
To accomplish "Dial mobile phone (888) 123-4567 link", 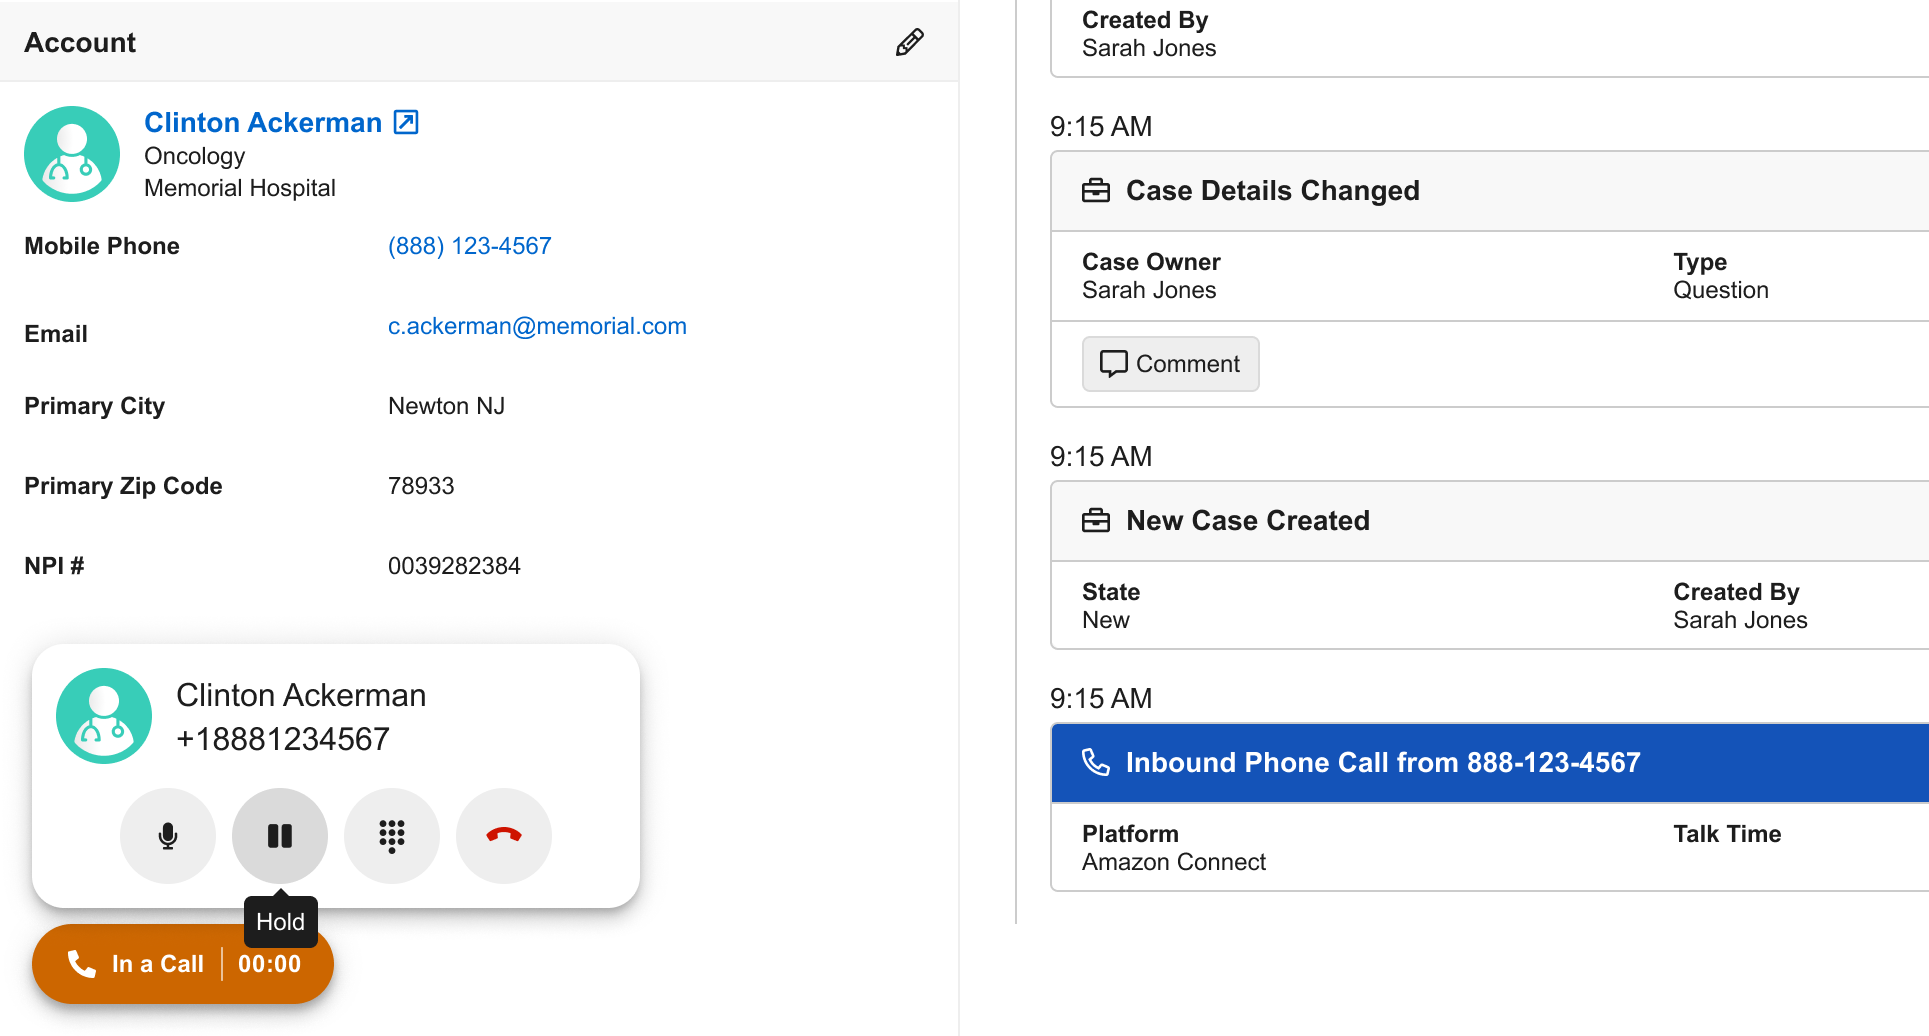I will pos(469,246).
